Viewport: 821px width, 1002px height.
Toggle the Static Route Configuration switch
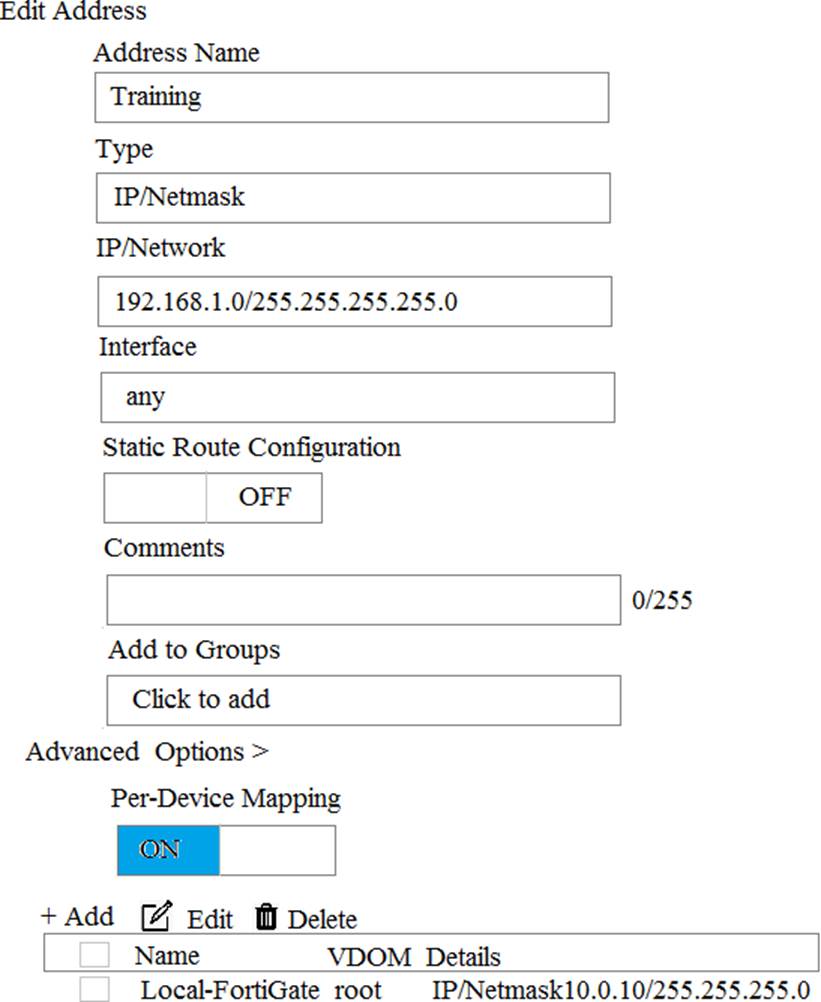pos(213,498)
